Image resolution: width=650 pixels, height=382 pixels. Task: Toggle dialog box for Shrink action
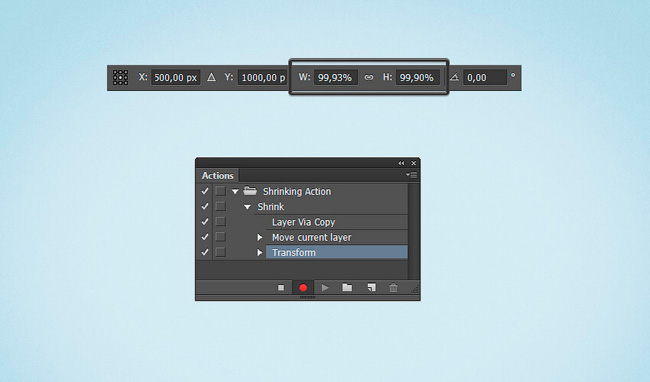(x=221, y=206)
